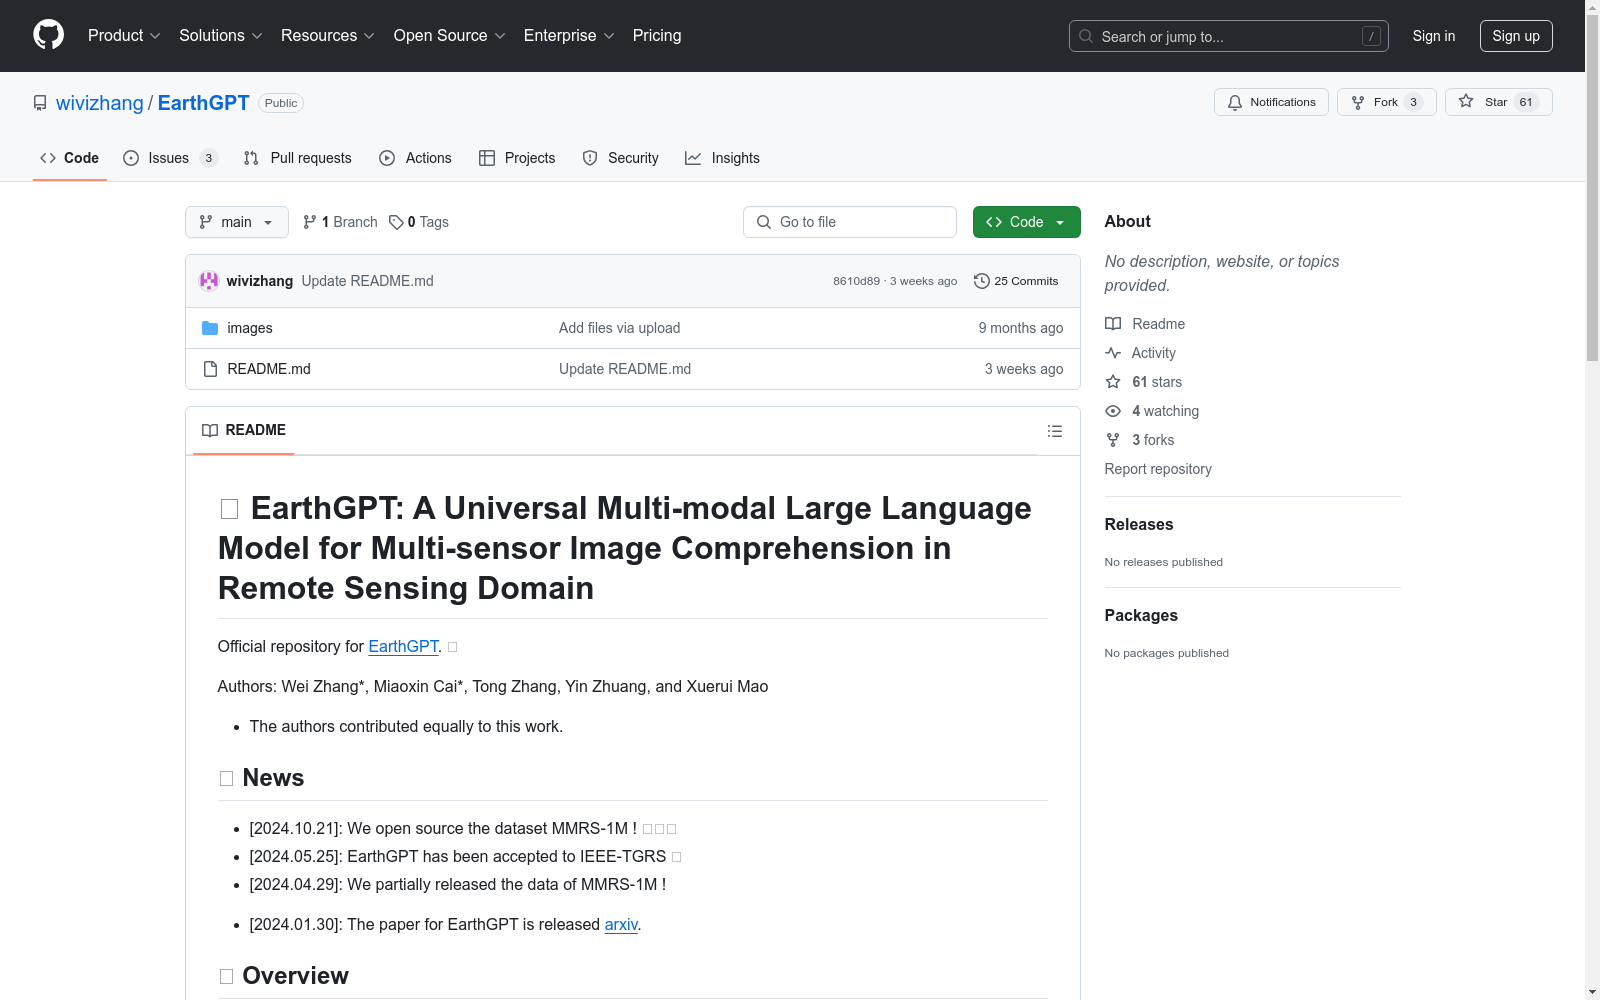Switch to the Actions tab
Screen dimensions: 1600x1000
tap(416, 158)
